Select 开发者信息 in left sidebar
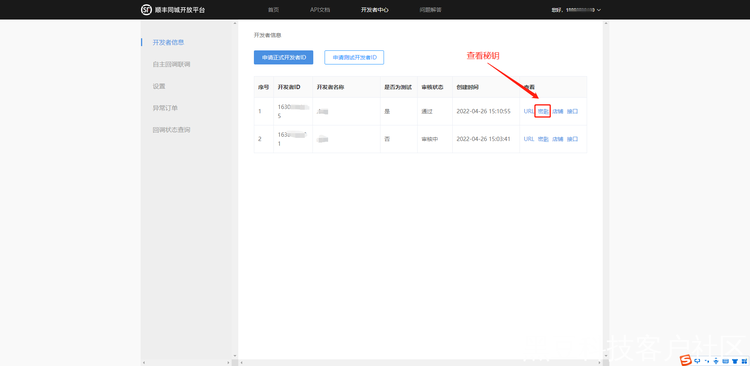 pos(168,42)
